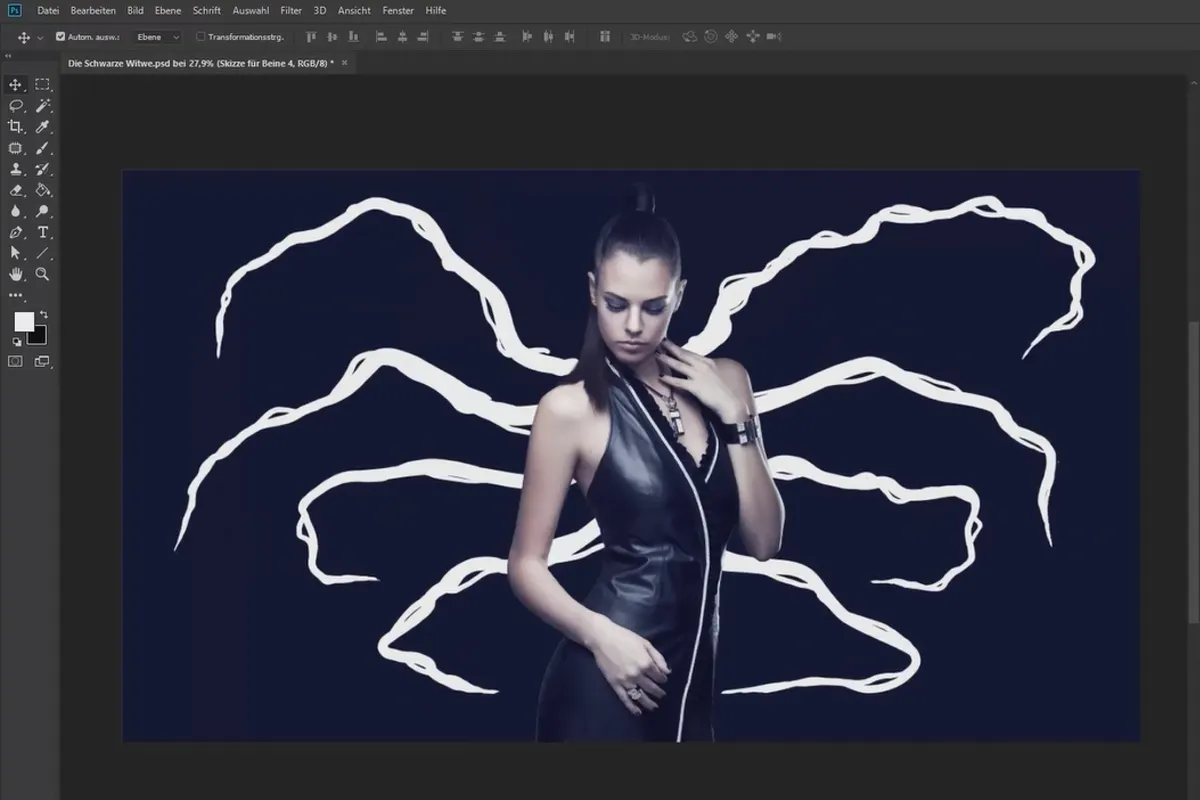
Task: Open the white foreground color swatch
Action: coord(23,322)
